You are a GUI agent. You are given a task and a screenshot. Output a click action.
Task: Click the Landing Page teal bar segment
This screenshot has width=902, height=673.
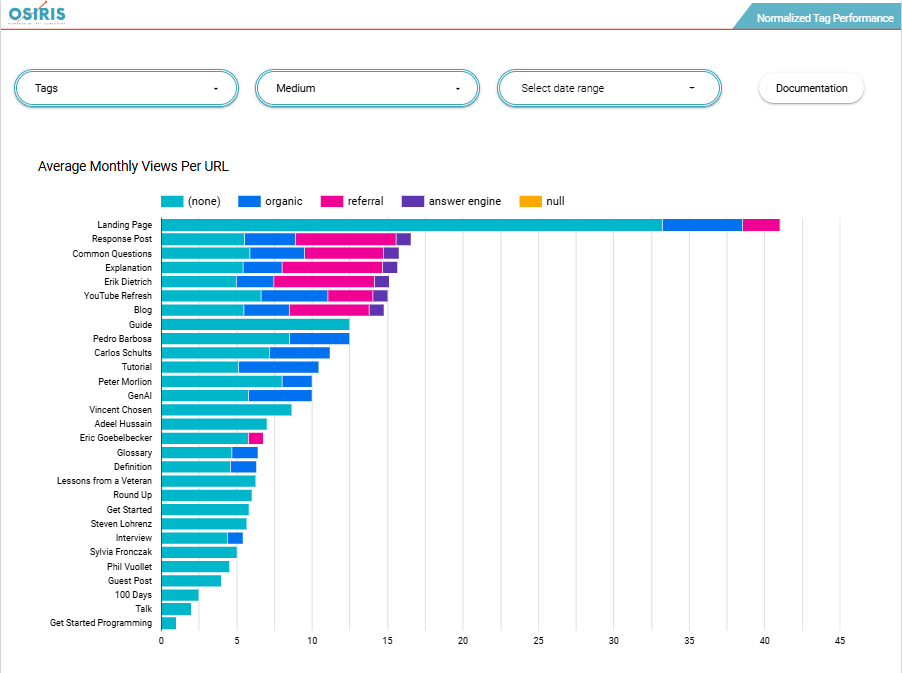(x=411, y=225)
